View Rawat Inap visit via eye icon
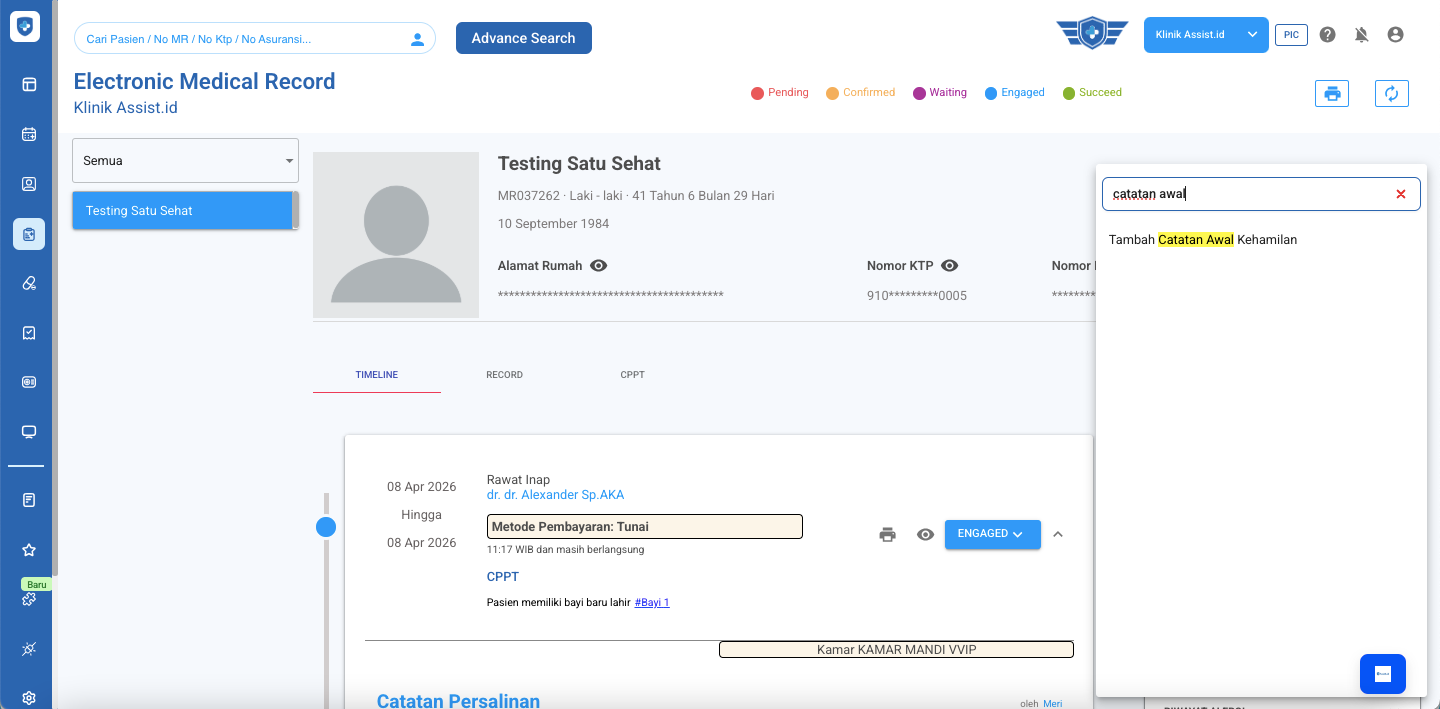Screen dimensions: 1440x709 [925, 535]
